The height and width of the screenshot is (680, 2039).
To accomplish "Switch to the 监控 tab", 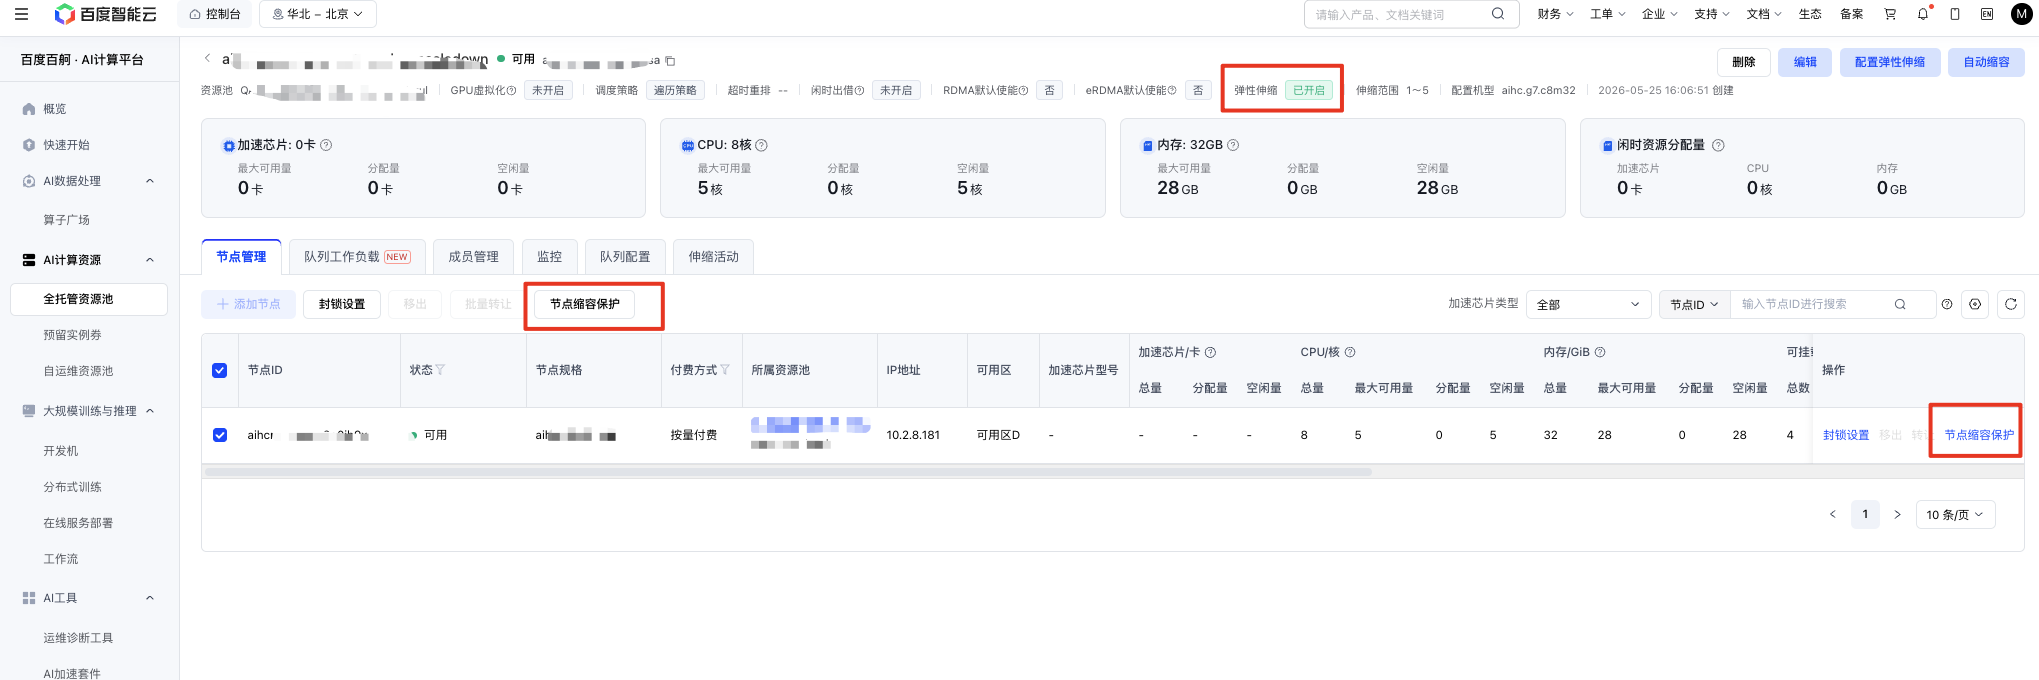I will pos(549,257).
